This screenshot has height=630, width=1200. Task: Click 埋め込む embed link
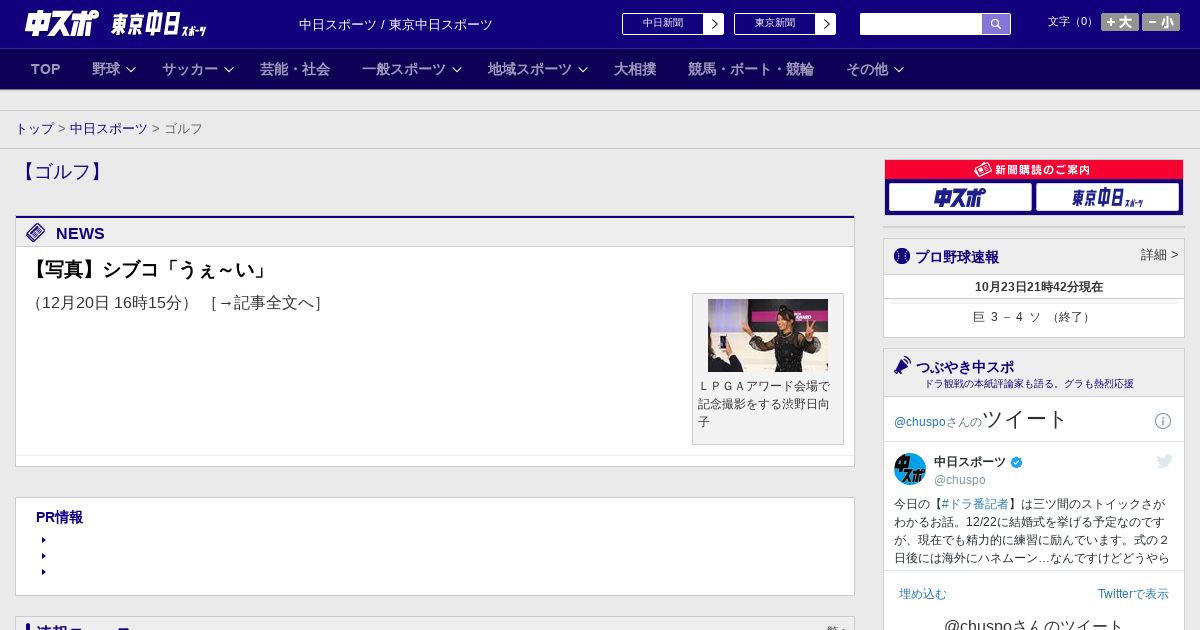tap(922, 594)
